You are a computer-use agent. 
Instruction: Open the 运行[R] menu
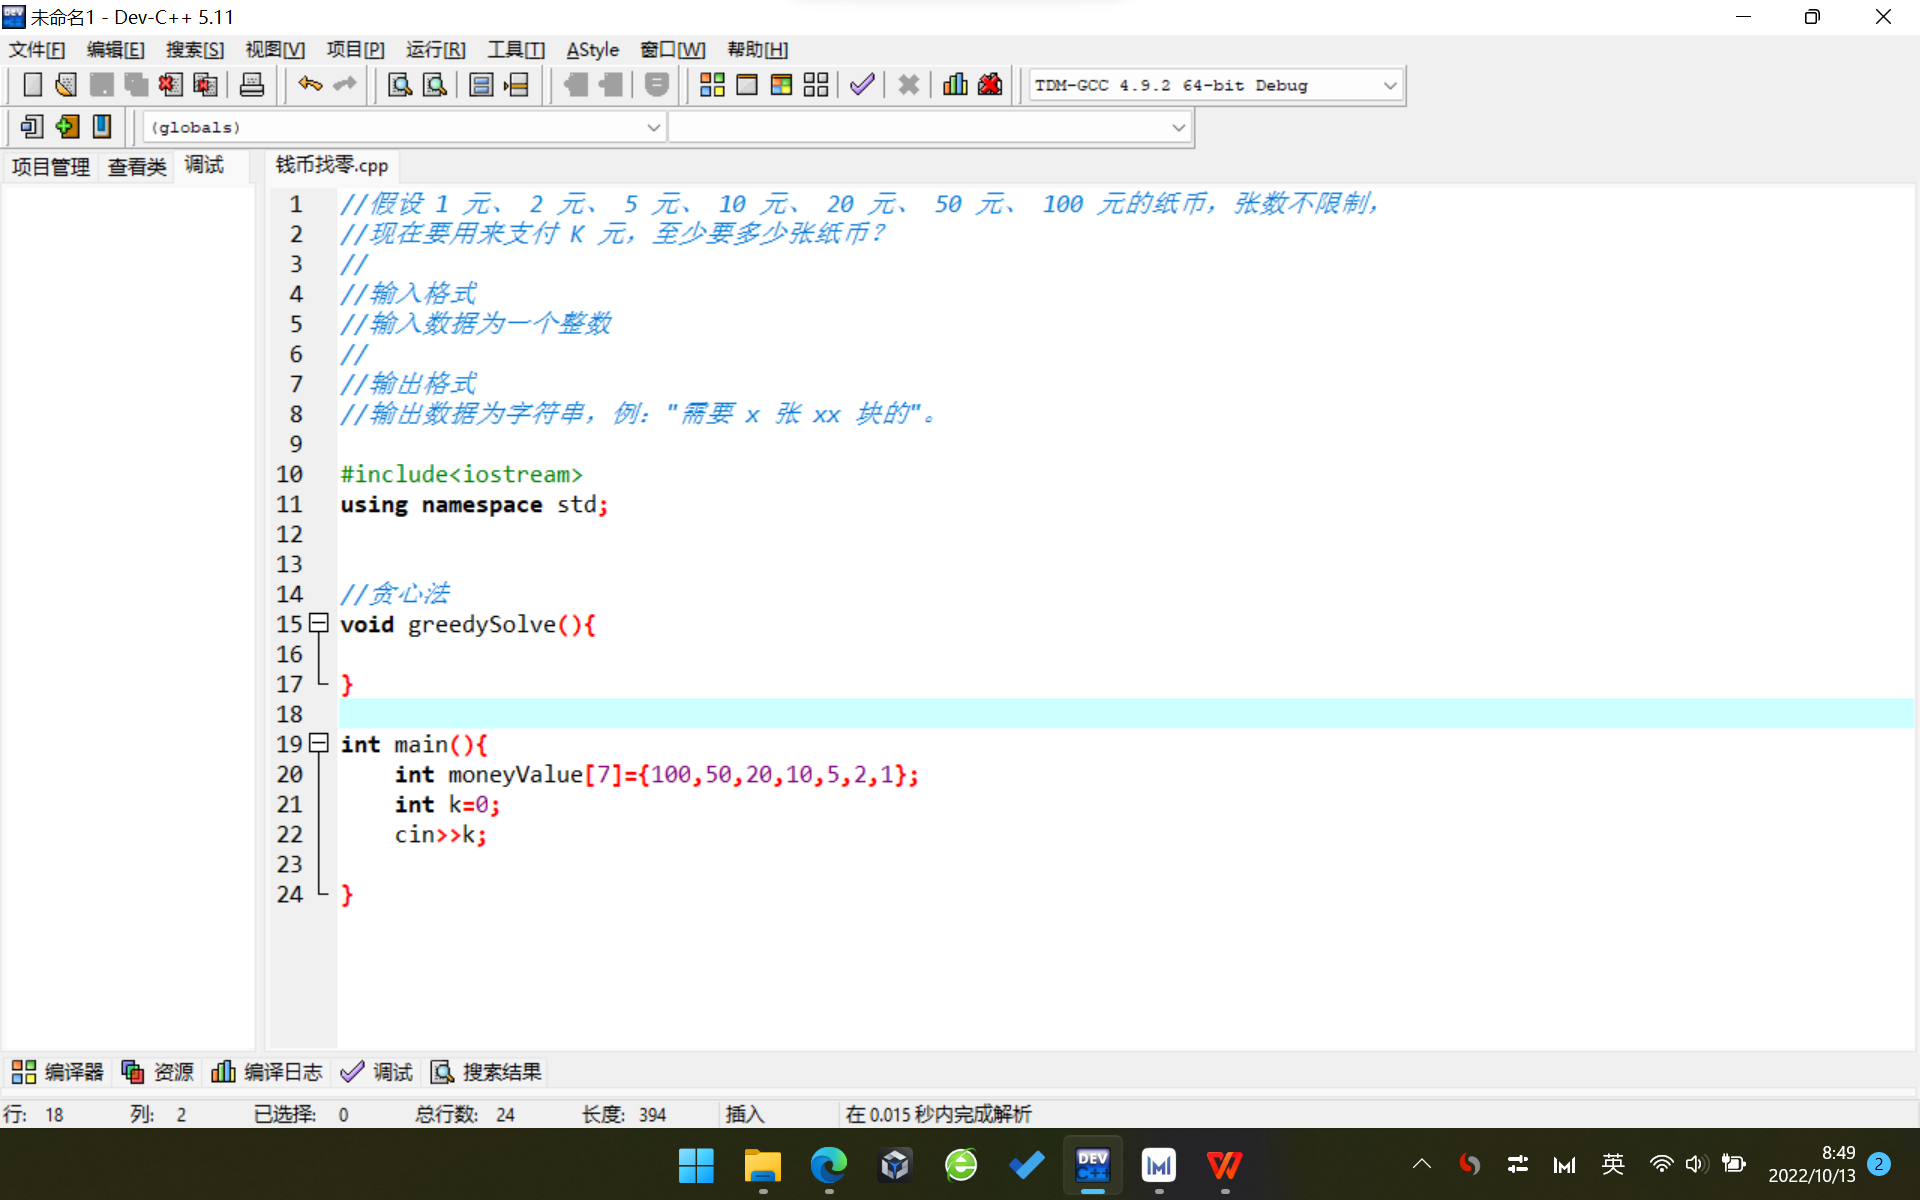point(435,50)
